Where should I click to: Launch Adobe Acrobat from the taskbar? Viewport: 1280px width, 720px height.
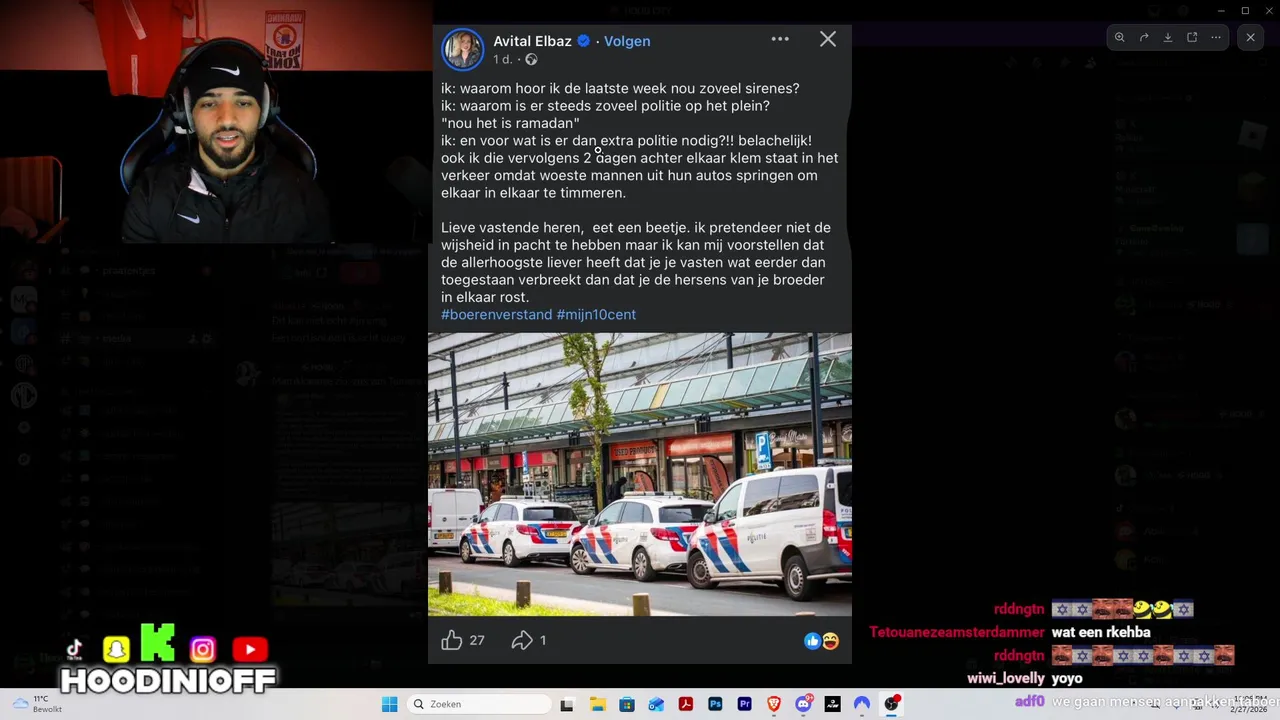[x=685, y=704]
